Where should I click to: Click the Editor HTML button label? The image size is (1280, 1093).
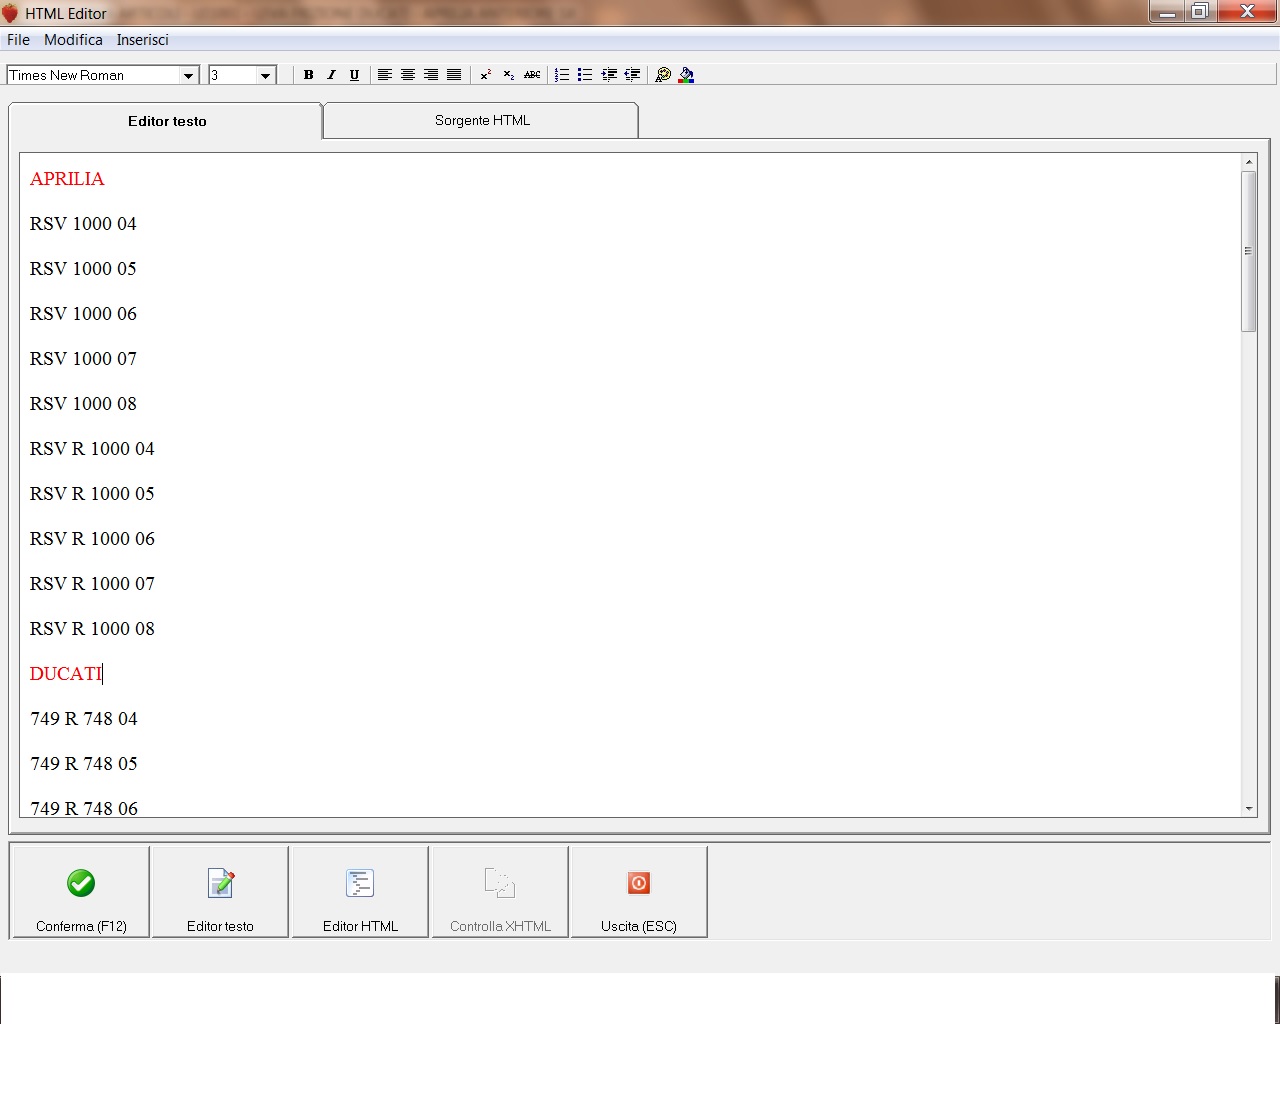(360, 926)
